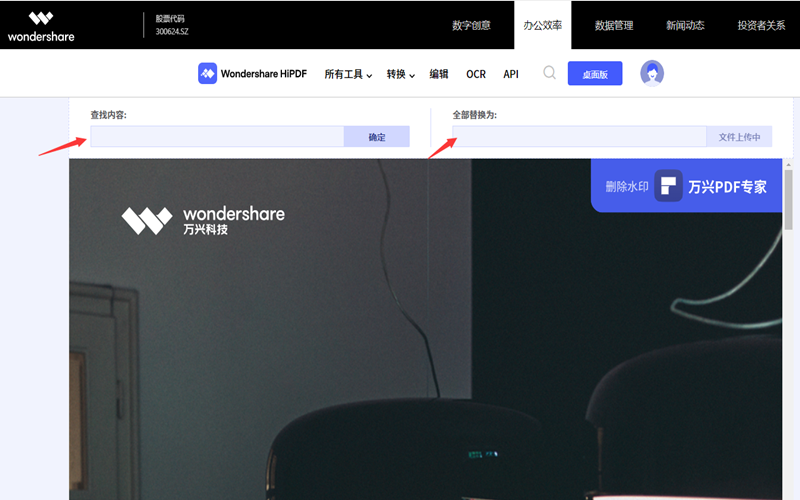This screenshot has height=500, width=800.
Task: Open the user avatar profile icon
Action: tap(652, 73)
